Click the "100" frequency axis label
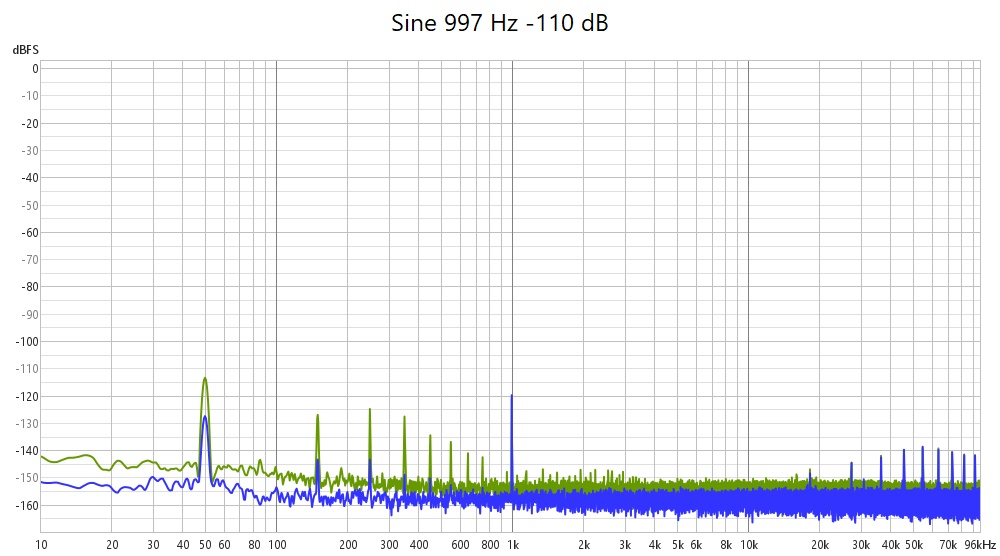Screen dimensions: 1000x556 (x=277, y=545)
